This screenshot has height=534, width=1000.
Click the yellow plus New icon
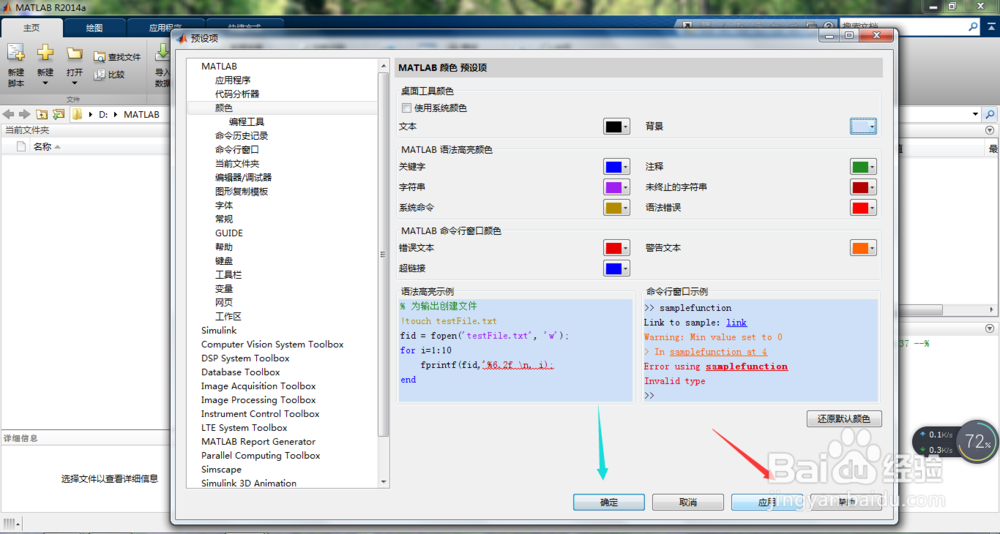45,53
